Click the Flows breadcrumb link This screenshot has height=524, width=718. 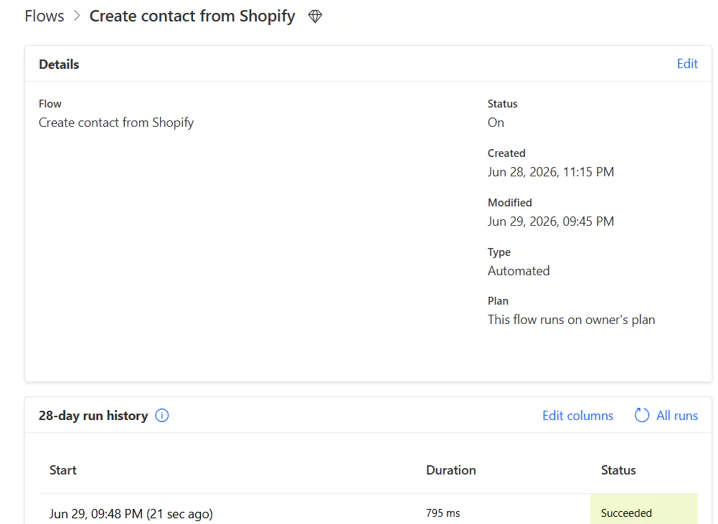point(44,16)
